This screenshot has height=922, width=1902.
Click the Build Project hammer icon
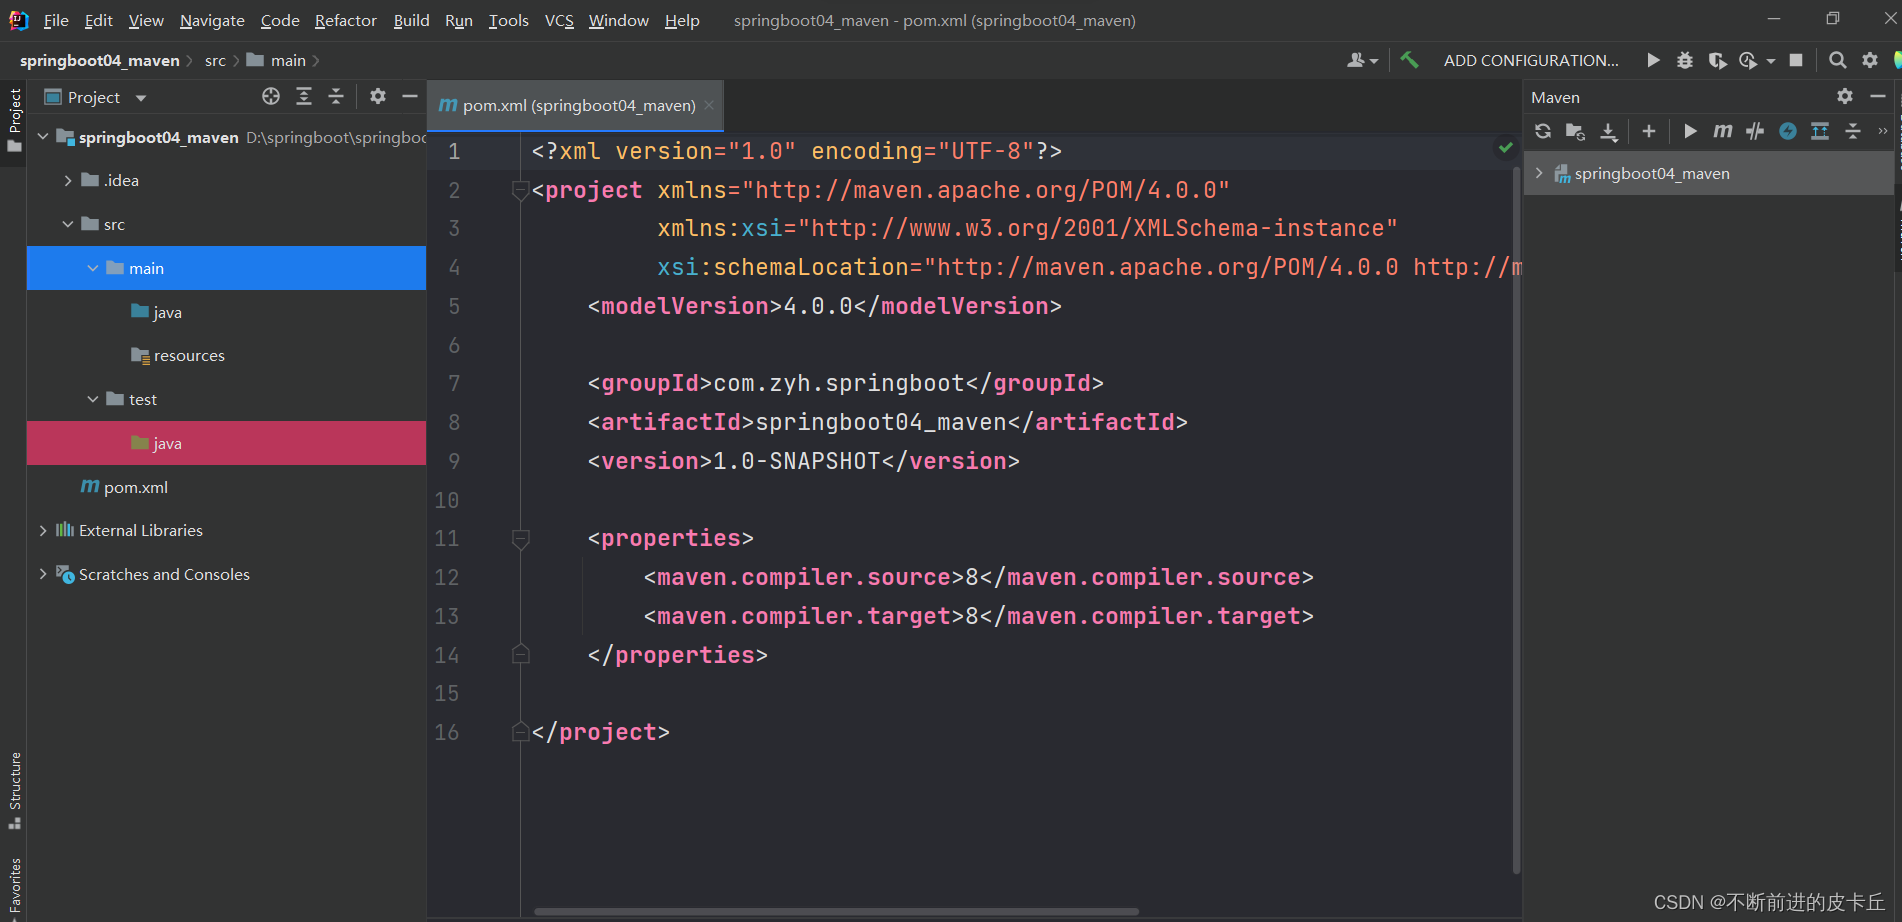tap(1409, 60)
